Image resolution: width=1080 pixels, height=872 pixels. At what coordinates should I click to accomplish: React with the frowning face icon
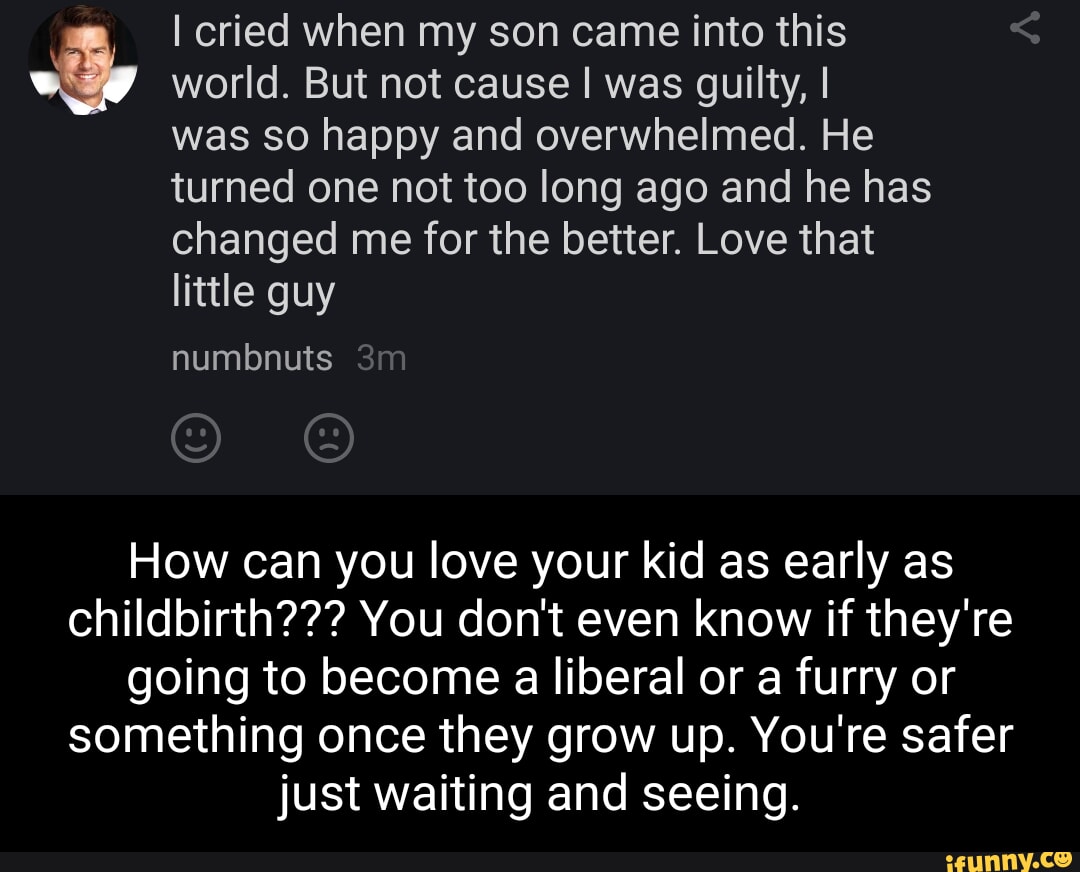pos(328,438)
